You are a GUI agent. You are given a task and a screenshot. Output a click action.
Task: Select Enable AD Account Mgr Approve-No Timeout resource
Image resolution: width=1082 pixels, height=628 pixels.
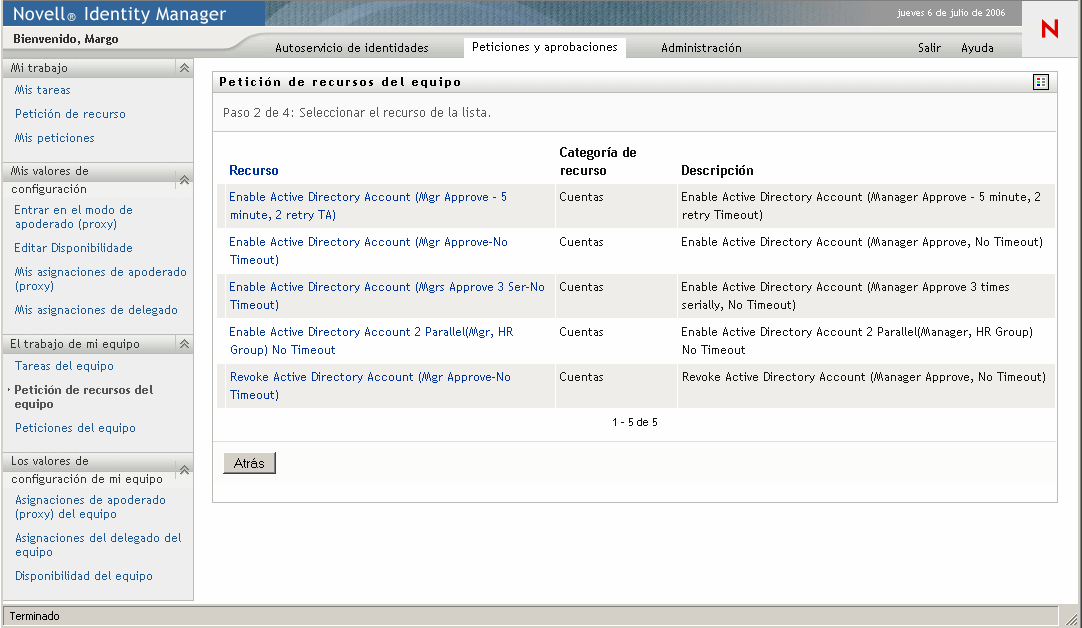(x=368, y=251)
